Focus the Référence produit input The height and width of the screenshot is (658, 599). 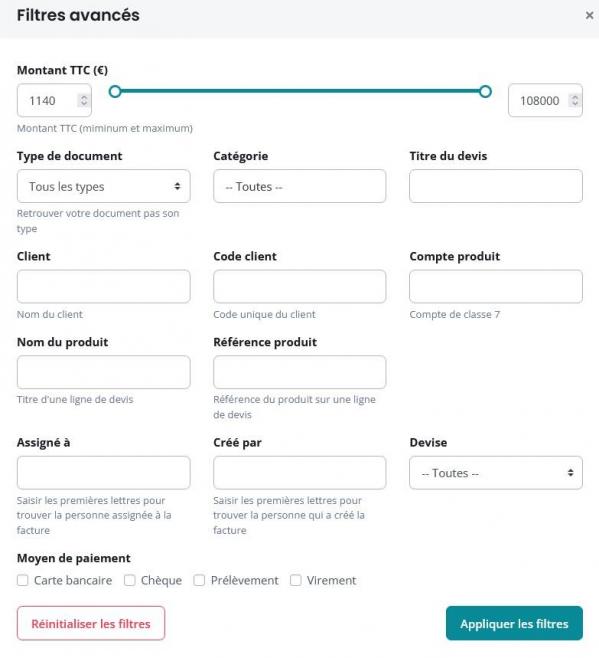pos(299,372)
